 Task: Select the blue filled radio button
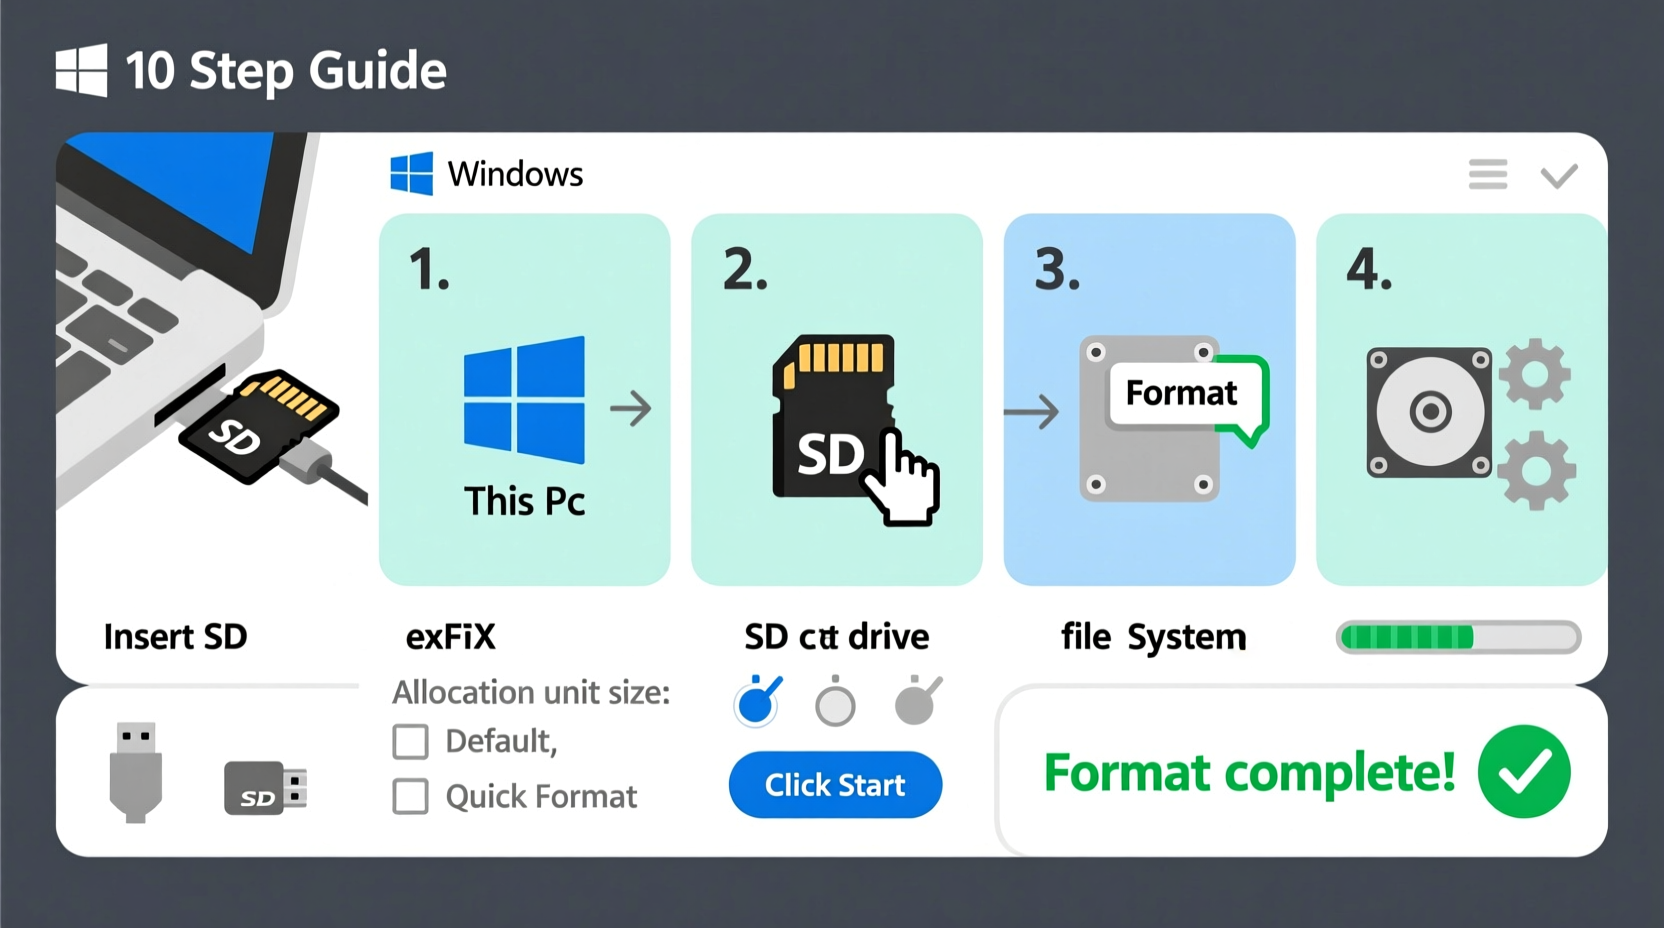click(757, 703)
